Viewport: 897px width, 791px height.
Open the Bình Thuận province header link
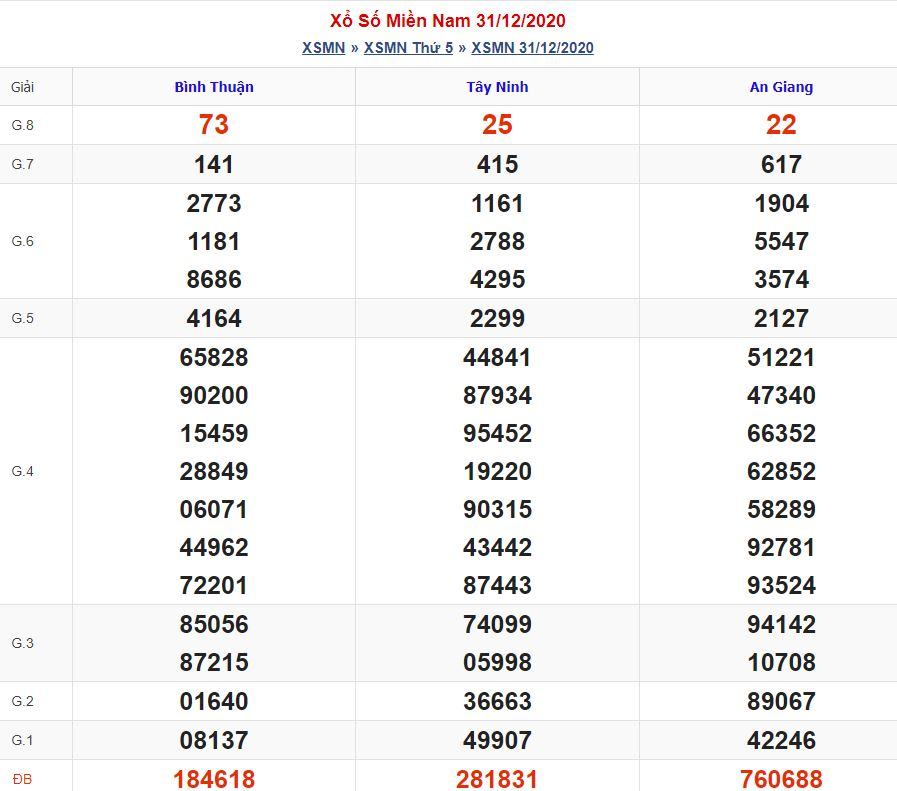[214, 87]
